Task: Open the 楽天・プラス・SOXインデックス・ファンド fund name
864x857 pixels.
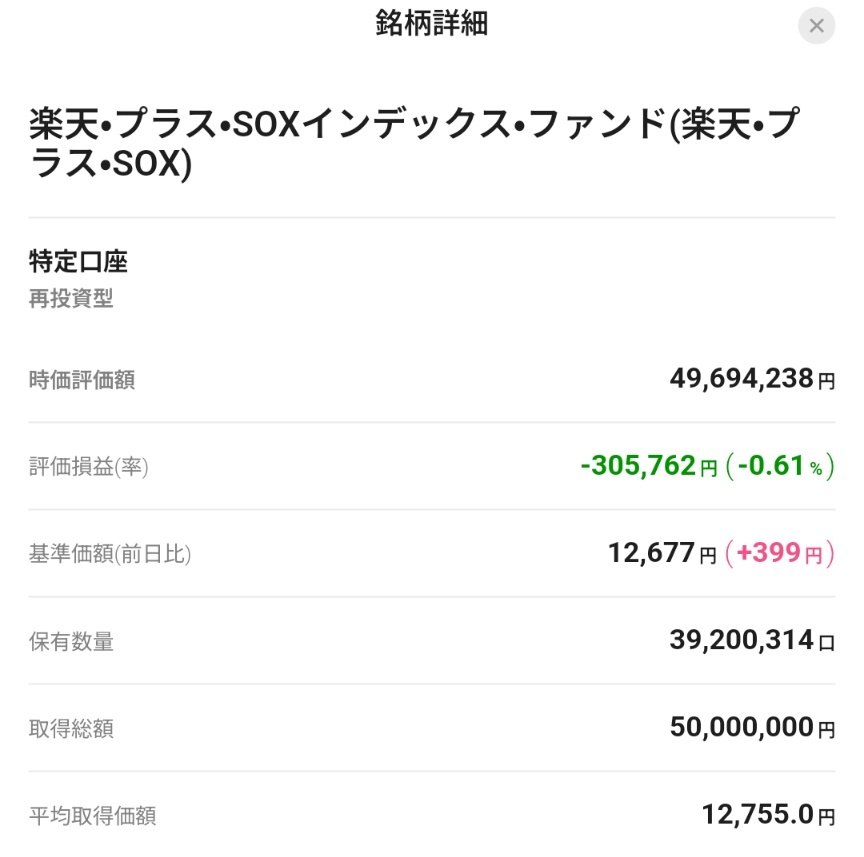Action: 414,143
